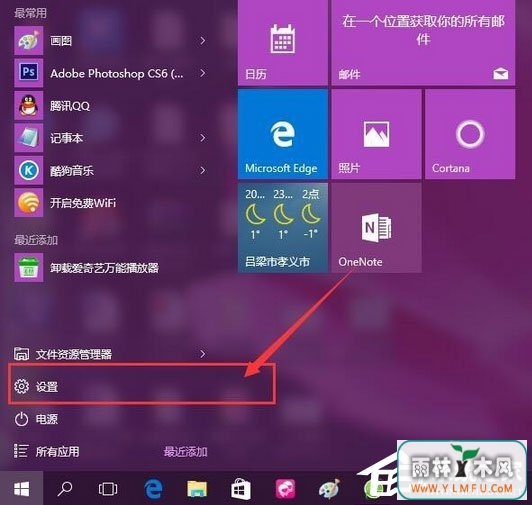This screenshot has width=532, height=505.
Task: Click the 最近添加 section header above uninstaller
Action: pos(36,240)
